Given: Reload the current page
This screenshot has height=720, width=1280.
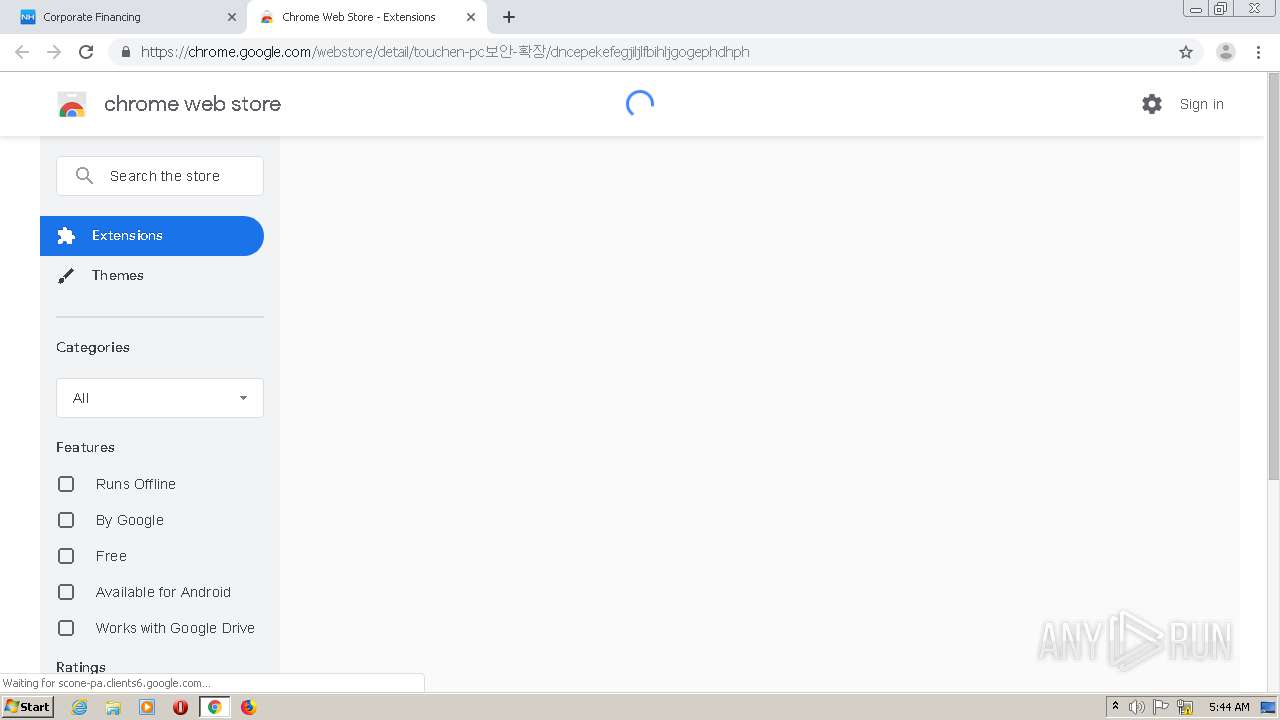Looking at the screenshot, I should tap(86, 52).
